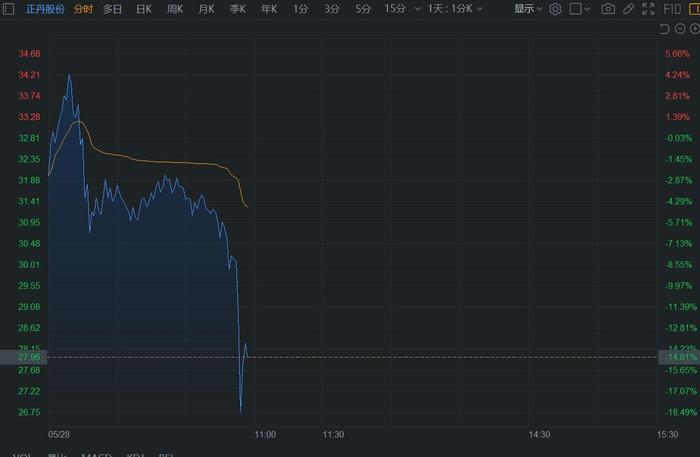Click the chart layout square icon
This screenshot has height=457, width=700.
[575, 9]
